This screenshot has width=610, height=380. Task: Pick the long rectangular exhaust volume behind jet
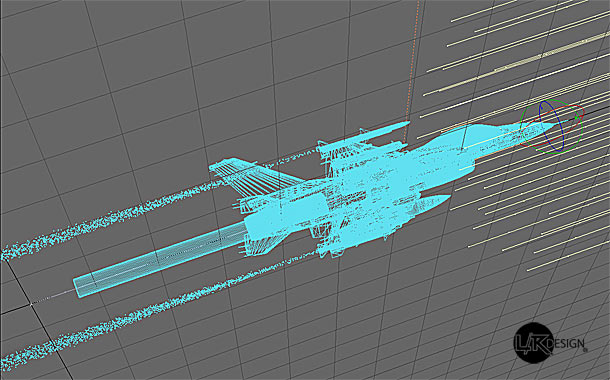tap(160, 259)
